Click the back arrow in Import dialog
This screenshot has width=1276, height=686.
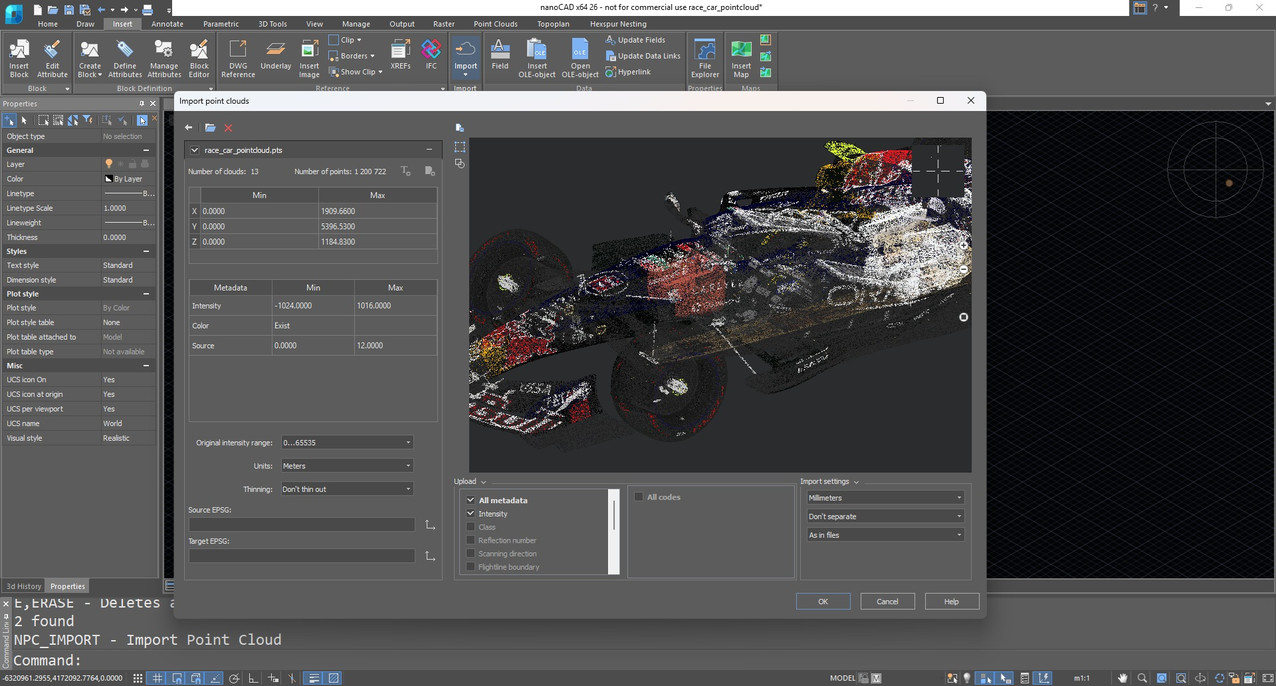tap(189, 128)
